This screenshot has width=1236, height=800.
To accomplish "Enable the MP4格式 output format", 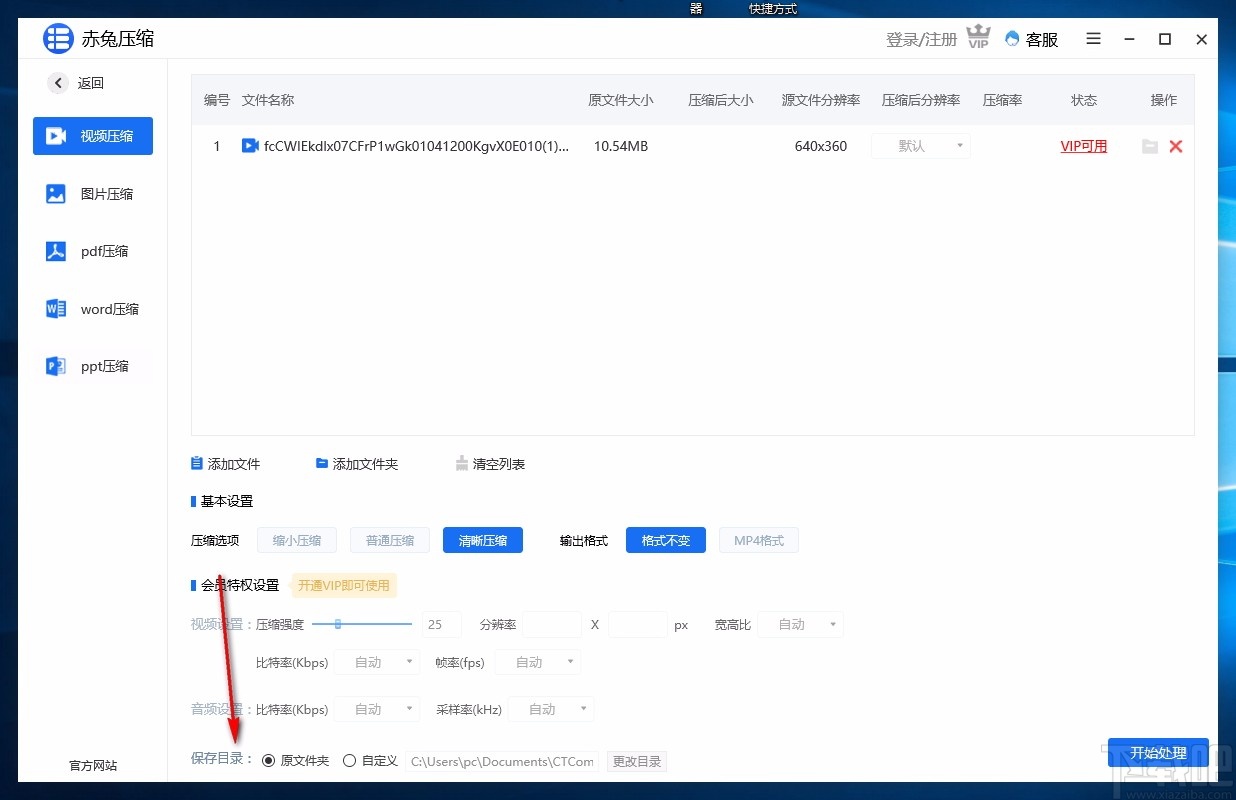I will click(758, 540).
